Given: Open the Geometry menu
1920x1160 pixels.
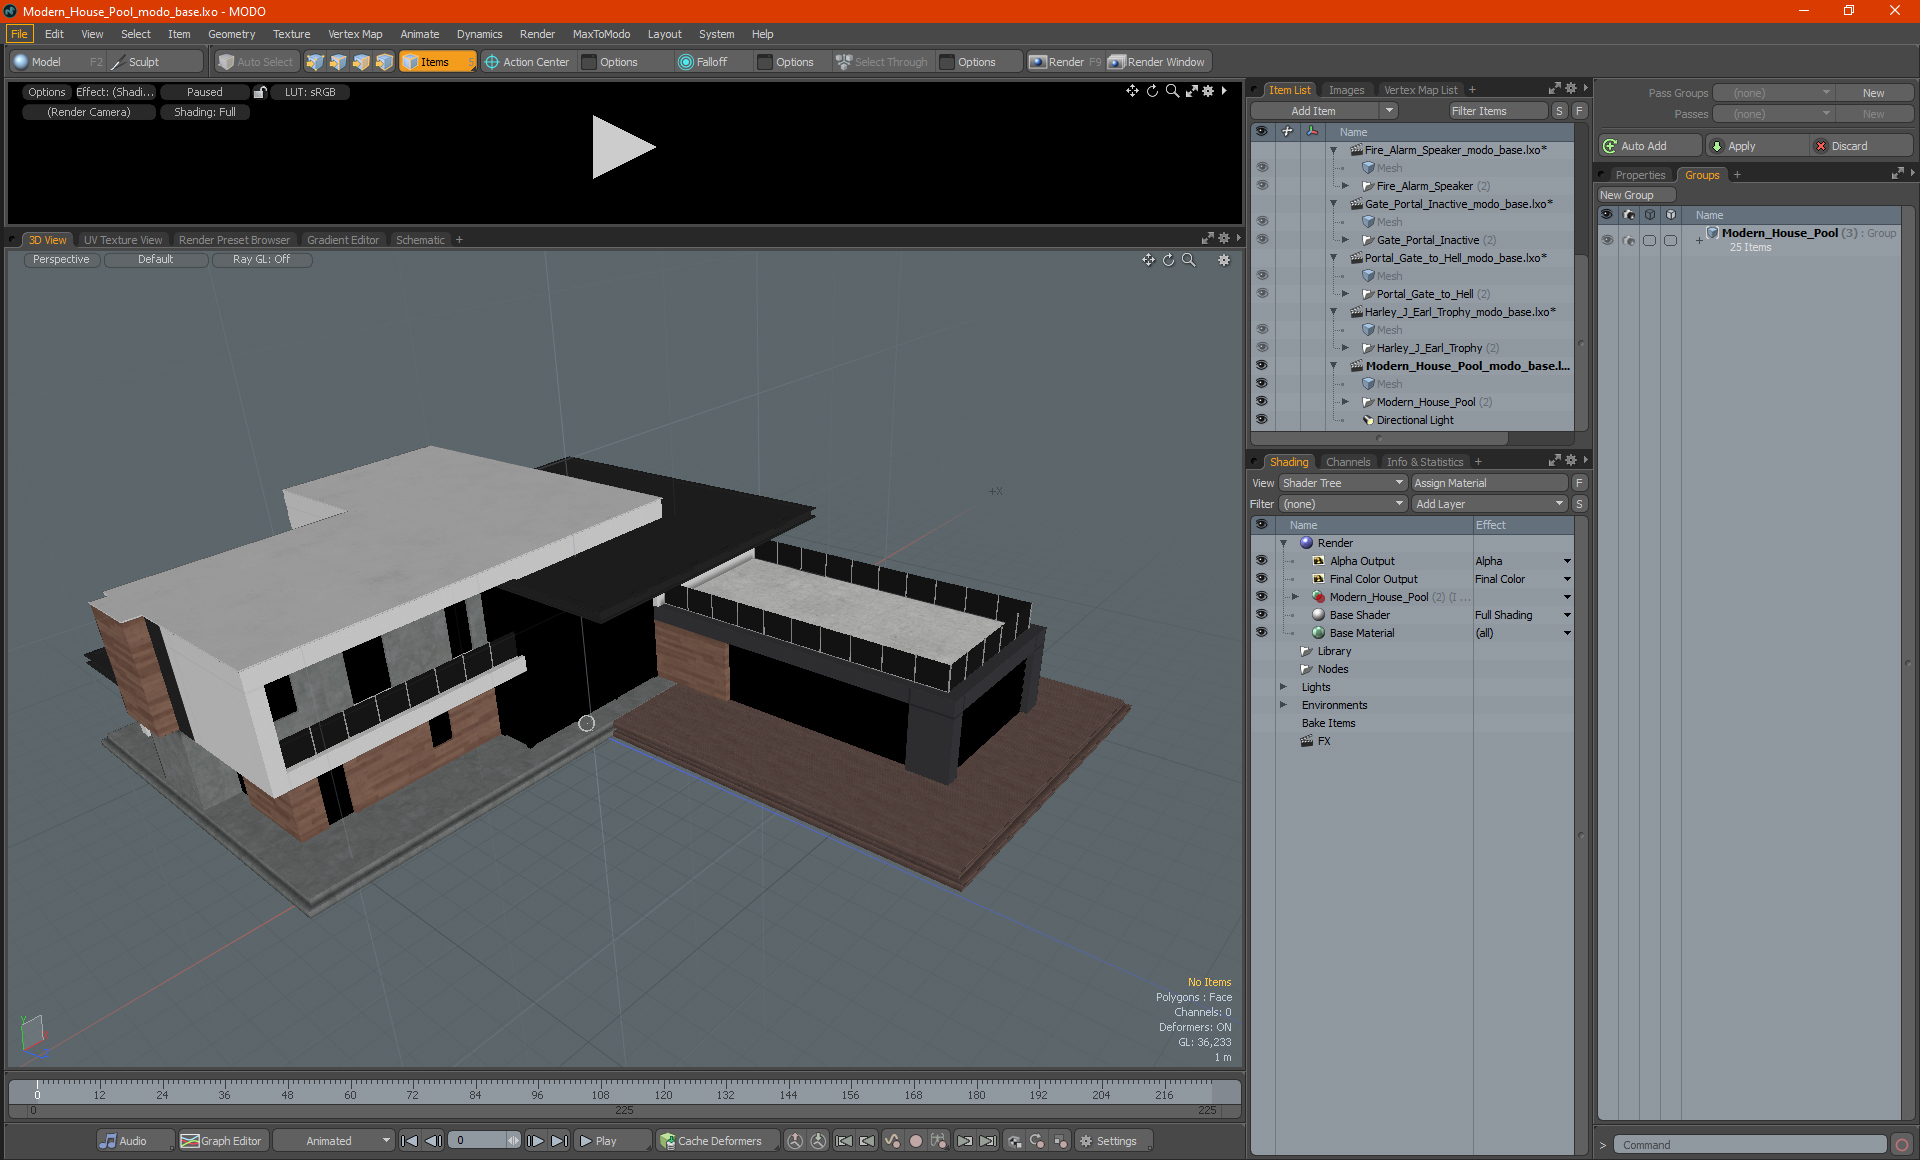Looking at the screenshot, I should (x=231, y=34).
